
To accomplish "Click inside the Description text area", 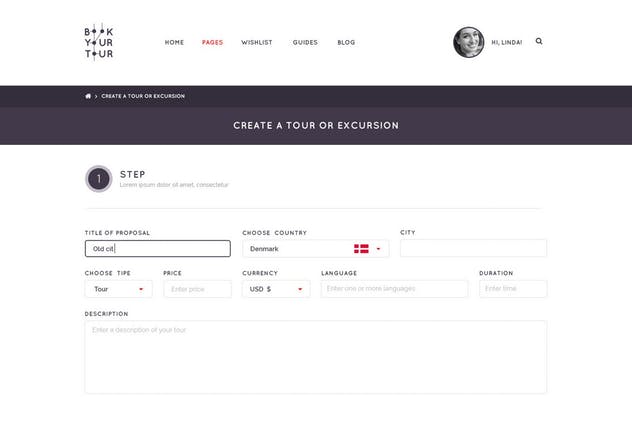I will tap(315, 357).
